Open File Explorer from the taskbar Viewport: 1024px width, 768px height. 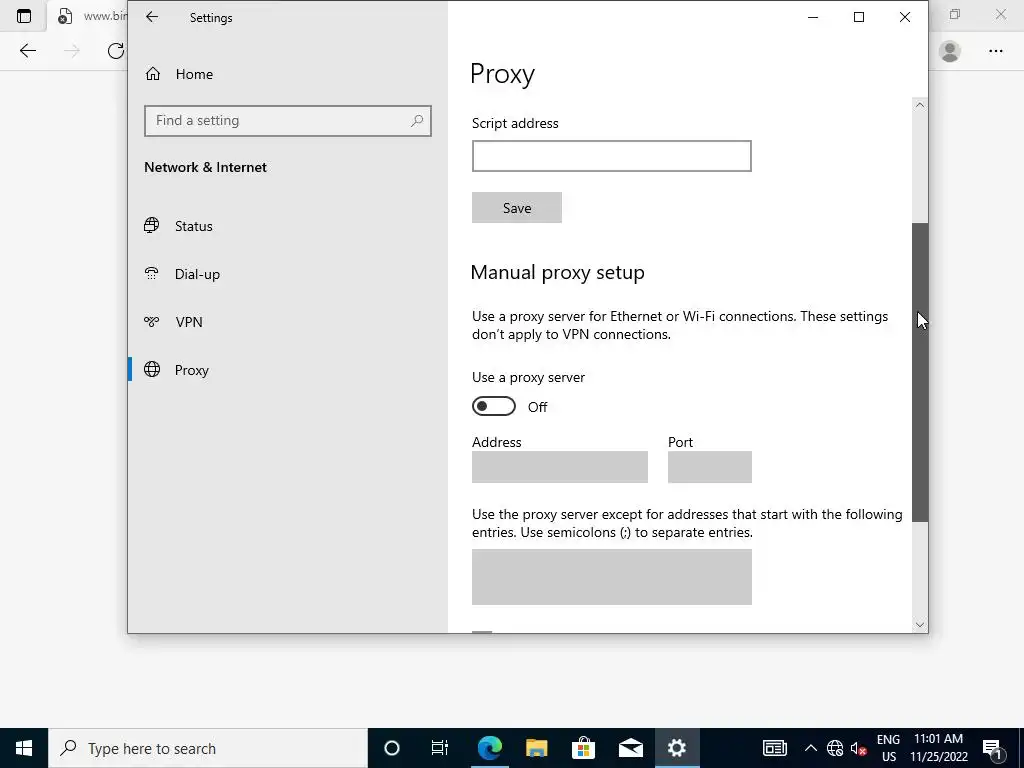(536, 748)
